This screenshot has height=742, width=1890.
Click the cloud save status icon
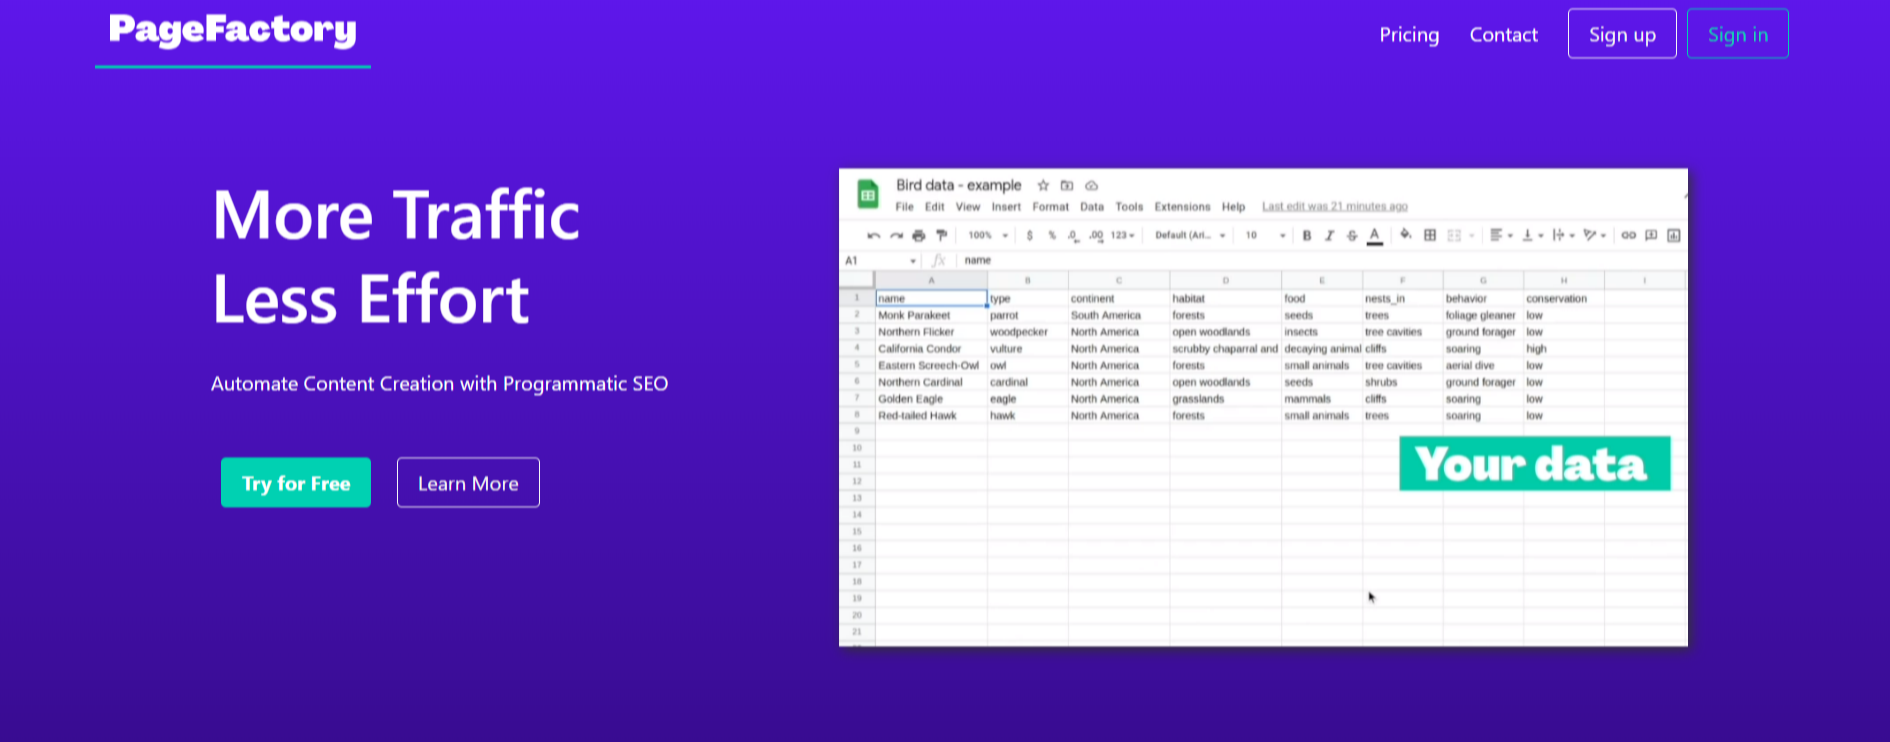point(1092,185)
